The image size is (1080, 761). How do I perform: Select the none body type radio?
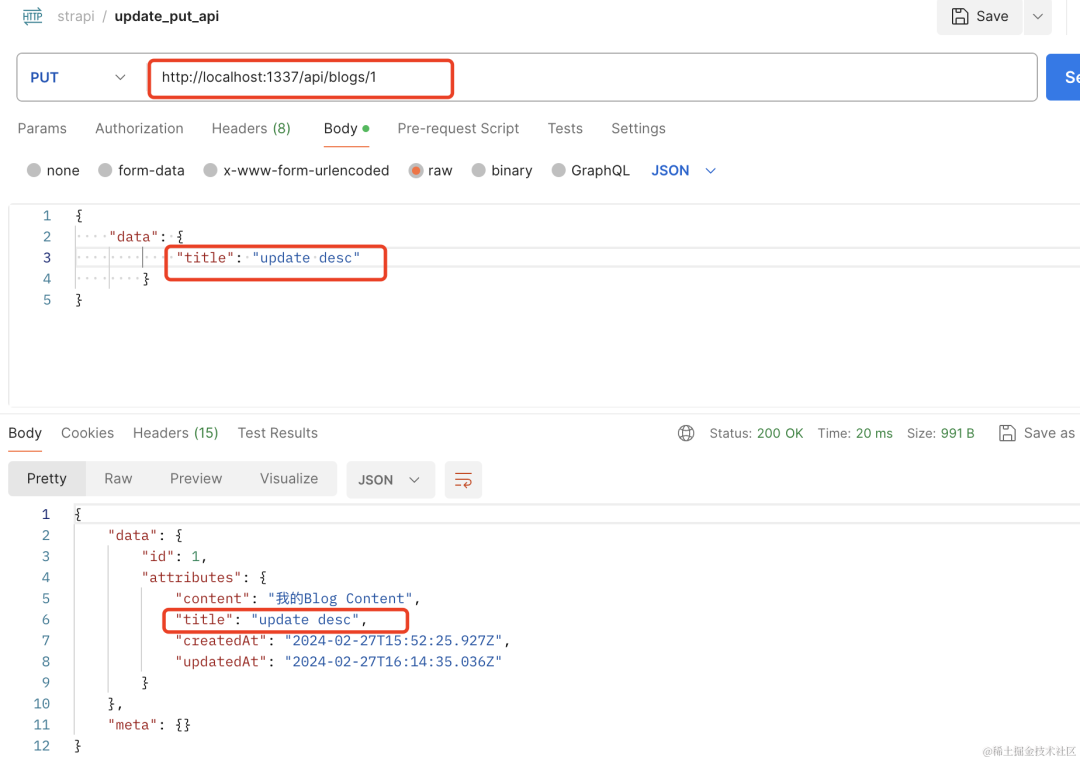(34, 170)
